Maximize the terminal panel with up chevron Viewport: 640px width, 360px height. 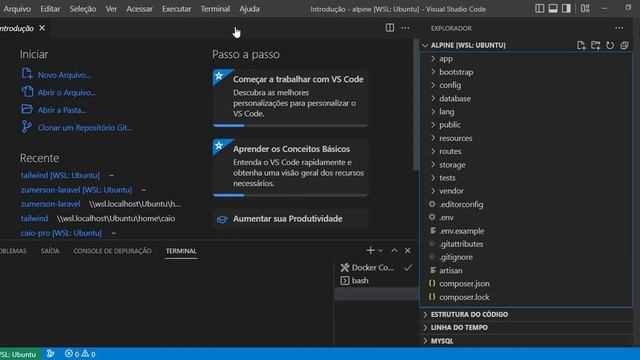point(394,251)
